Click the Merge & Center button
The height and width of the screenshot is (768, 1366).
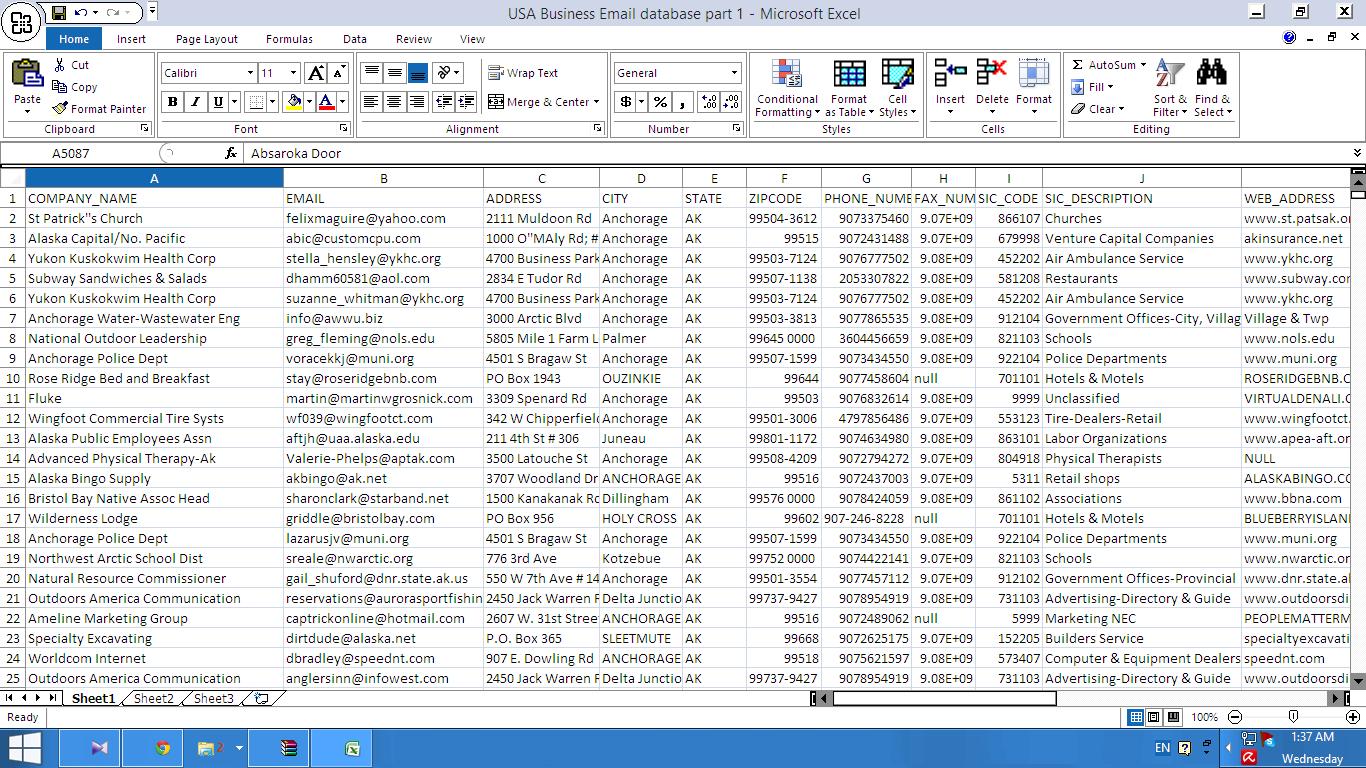(538, 102)
